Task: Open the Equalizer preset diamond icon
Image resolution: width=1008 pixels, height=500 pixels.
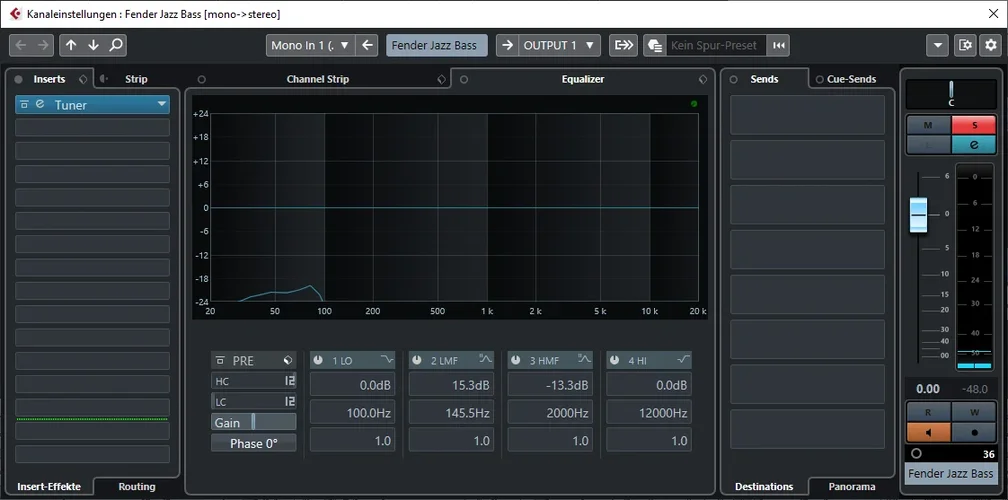Action: tap(703, 80)
